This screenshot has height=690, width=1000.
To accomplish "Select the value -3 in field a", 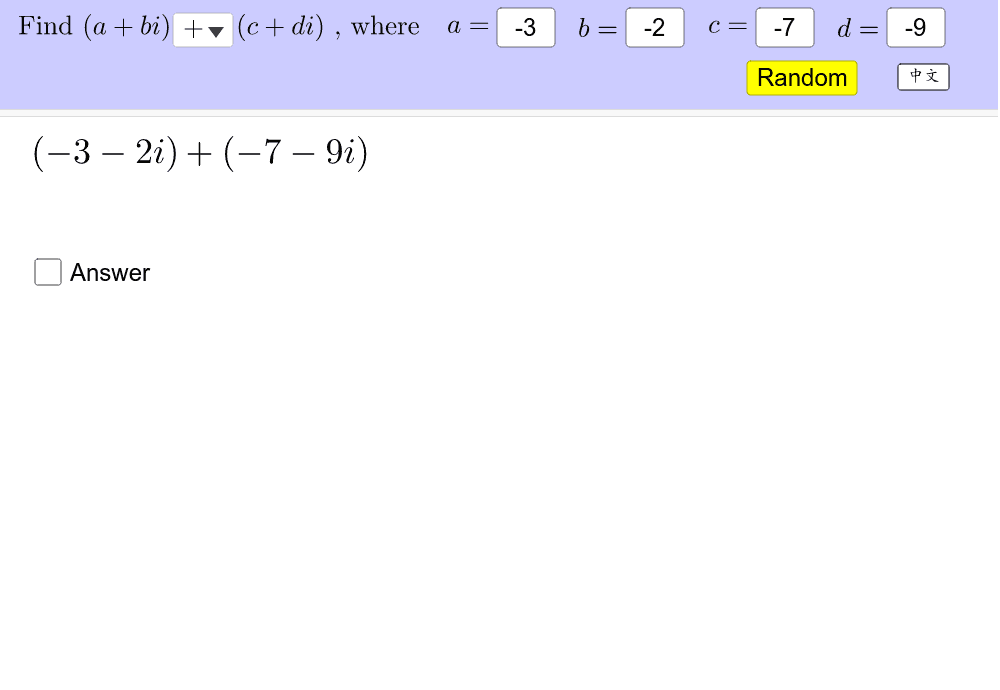I will click(x=526, y=28).
